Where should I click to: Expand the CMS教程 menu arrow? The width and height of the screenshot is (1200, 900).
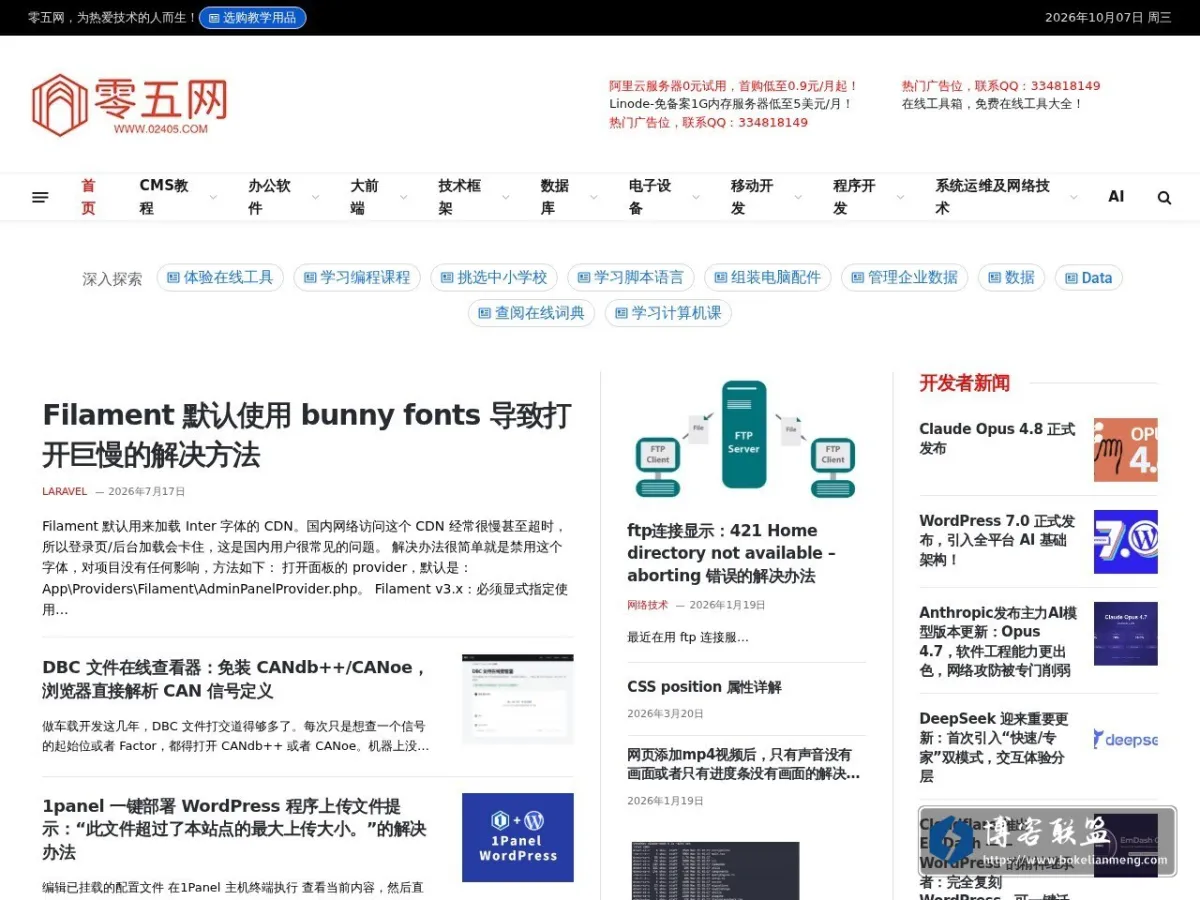click(x=213, y=198)
